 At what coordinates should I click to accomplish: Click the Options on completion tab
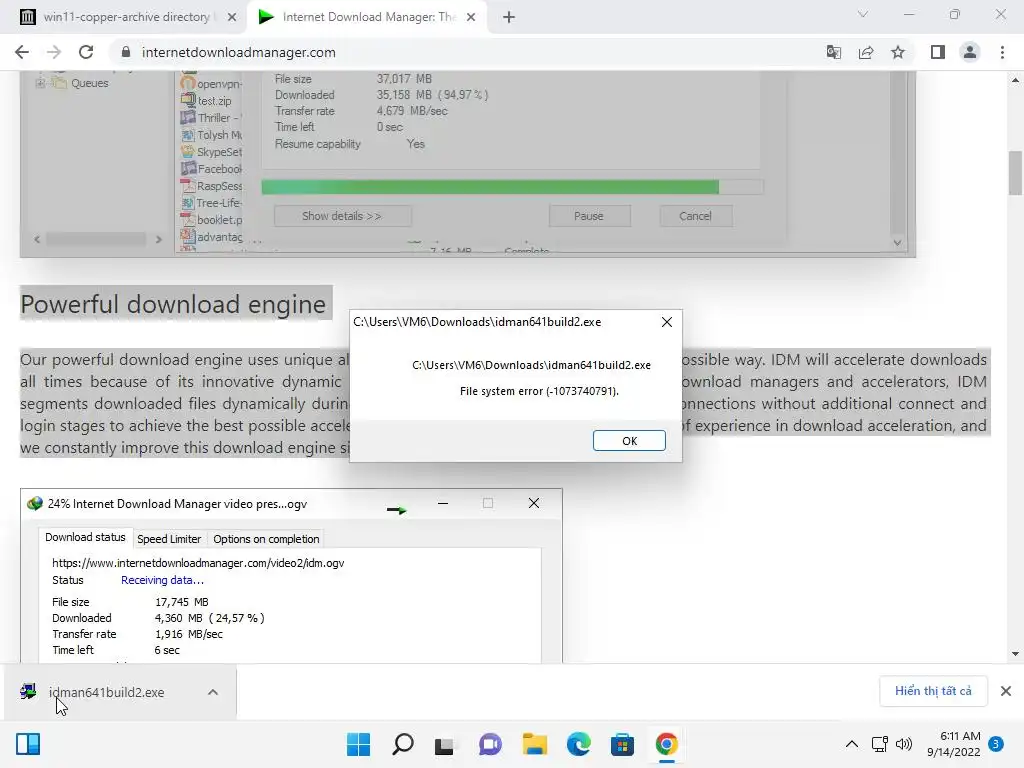(x=266, y=539)
